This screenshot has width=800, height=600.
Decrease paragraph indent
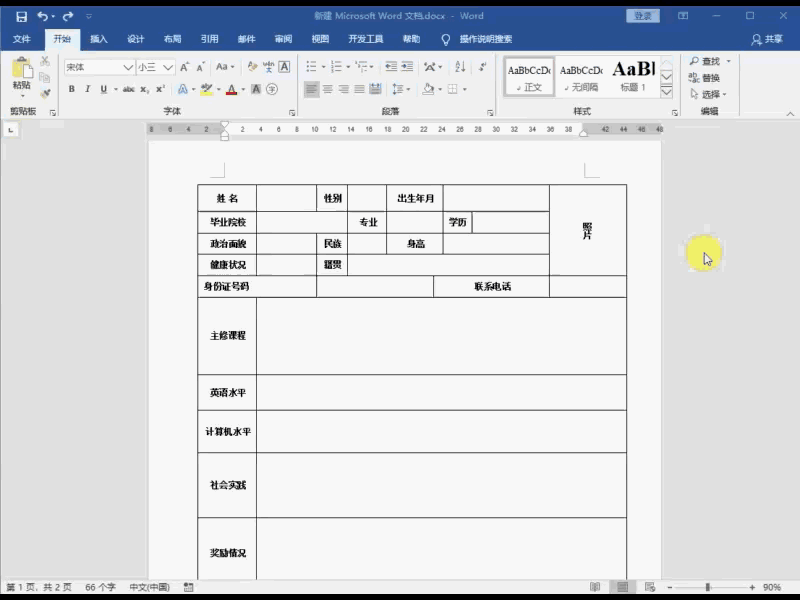tap(391, 66)
